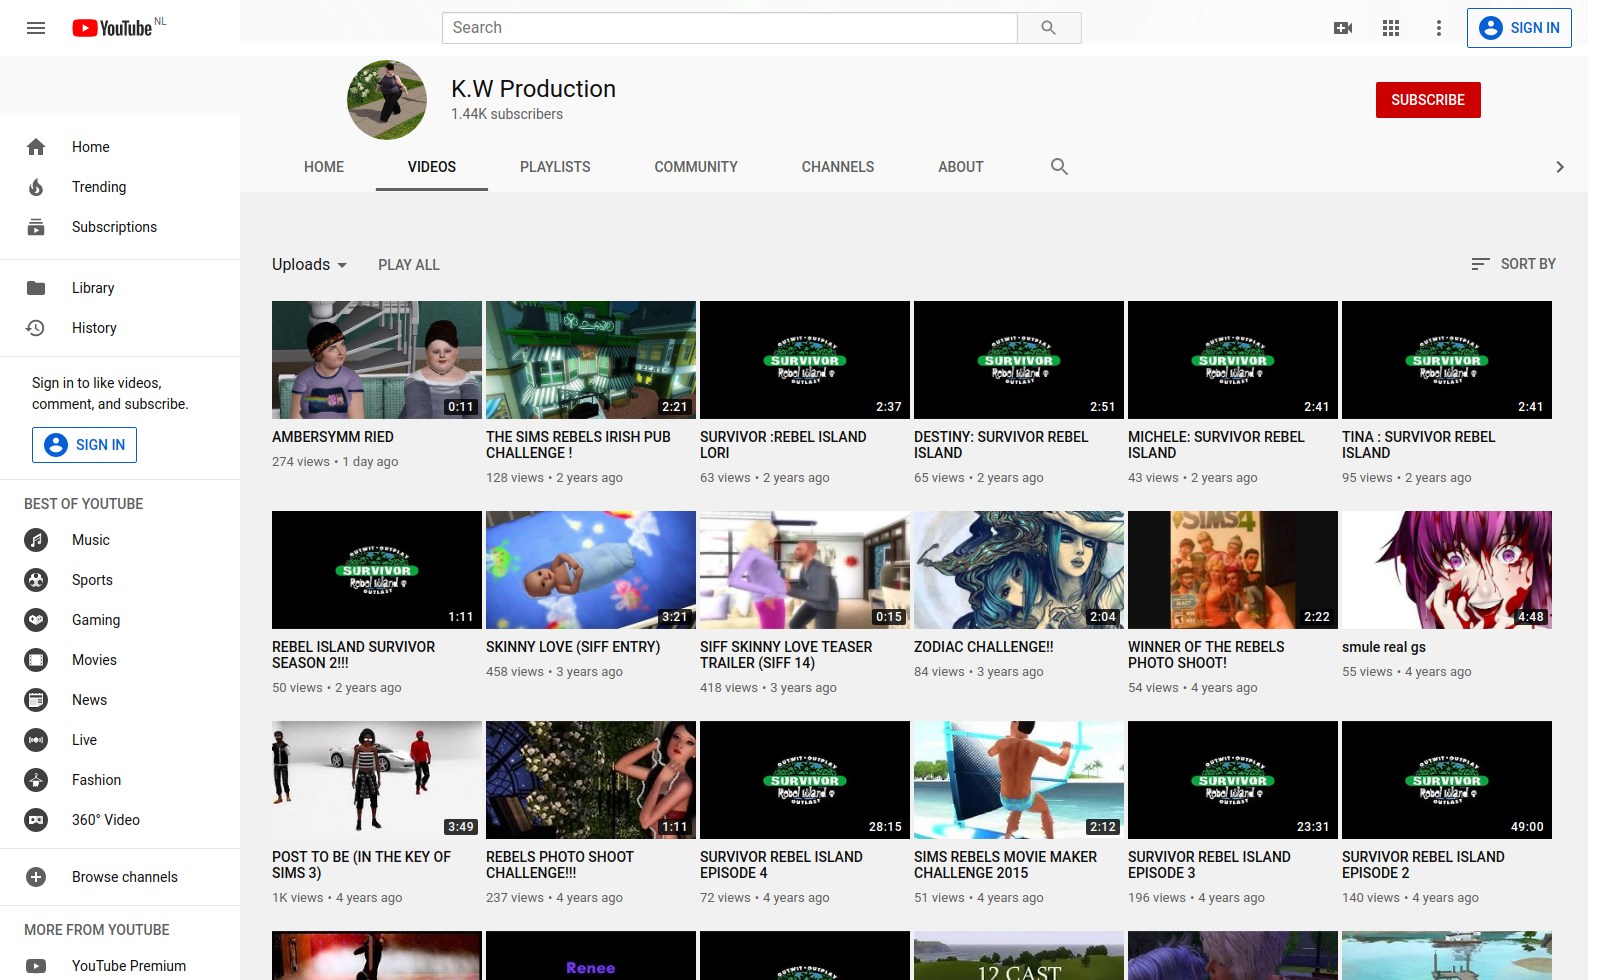The height and width of the screenshot is (980, 1603).
Task: Click the Library folder icon
Action: [x=36, y=288]
